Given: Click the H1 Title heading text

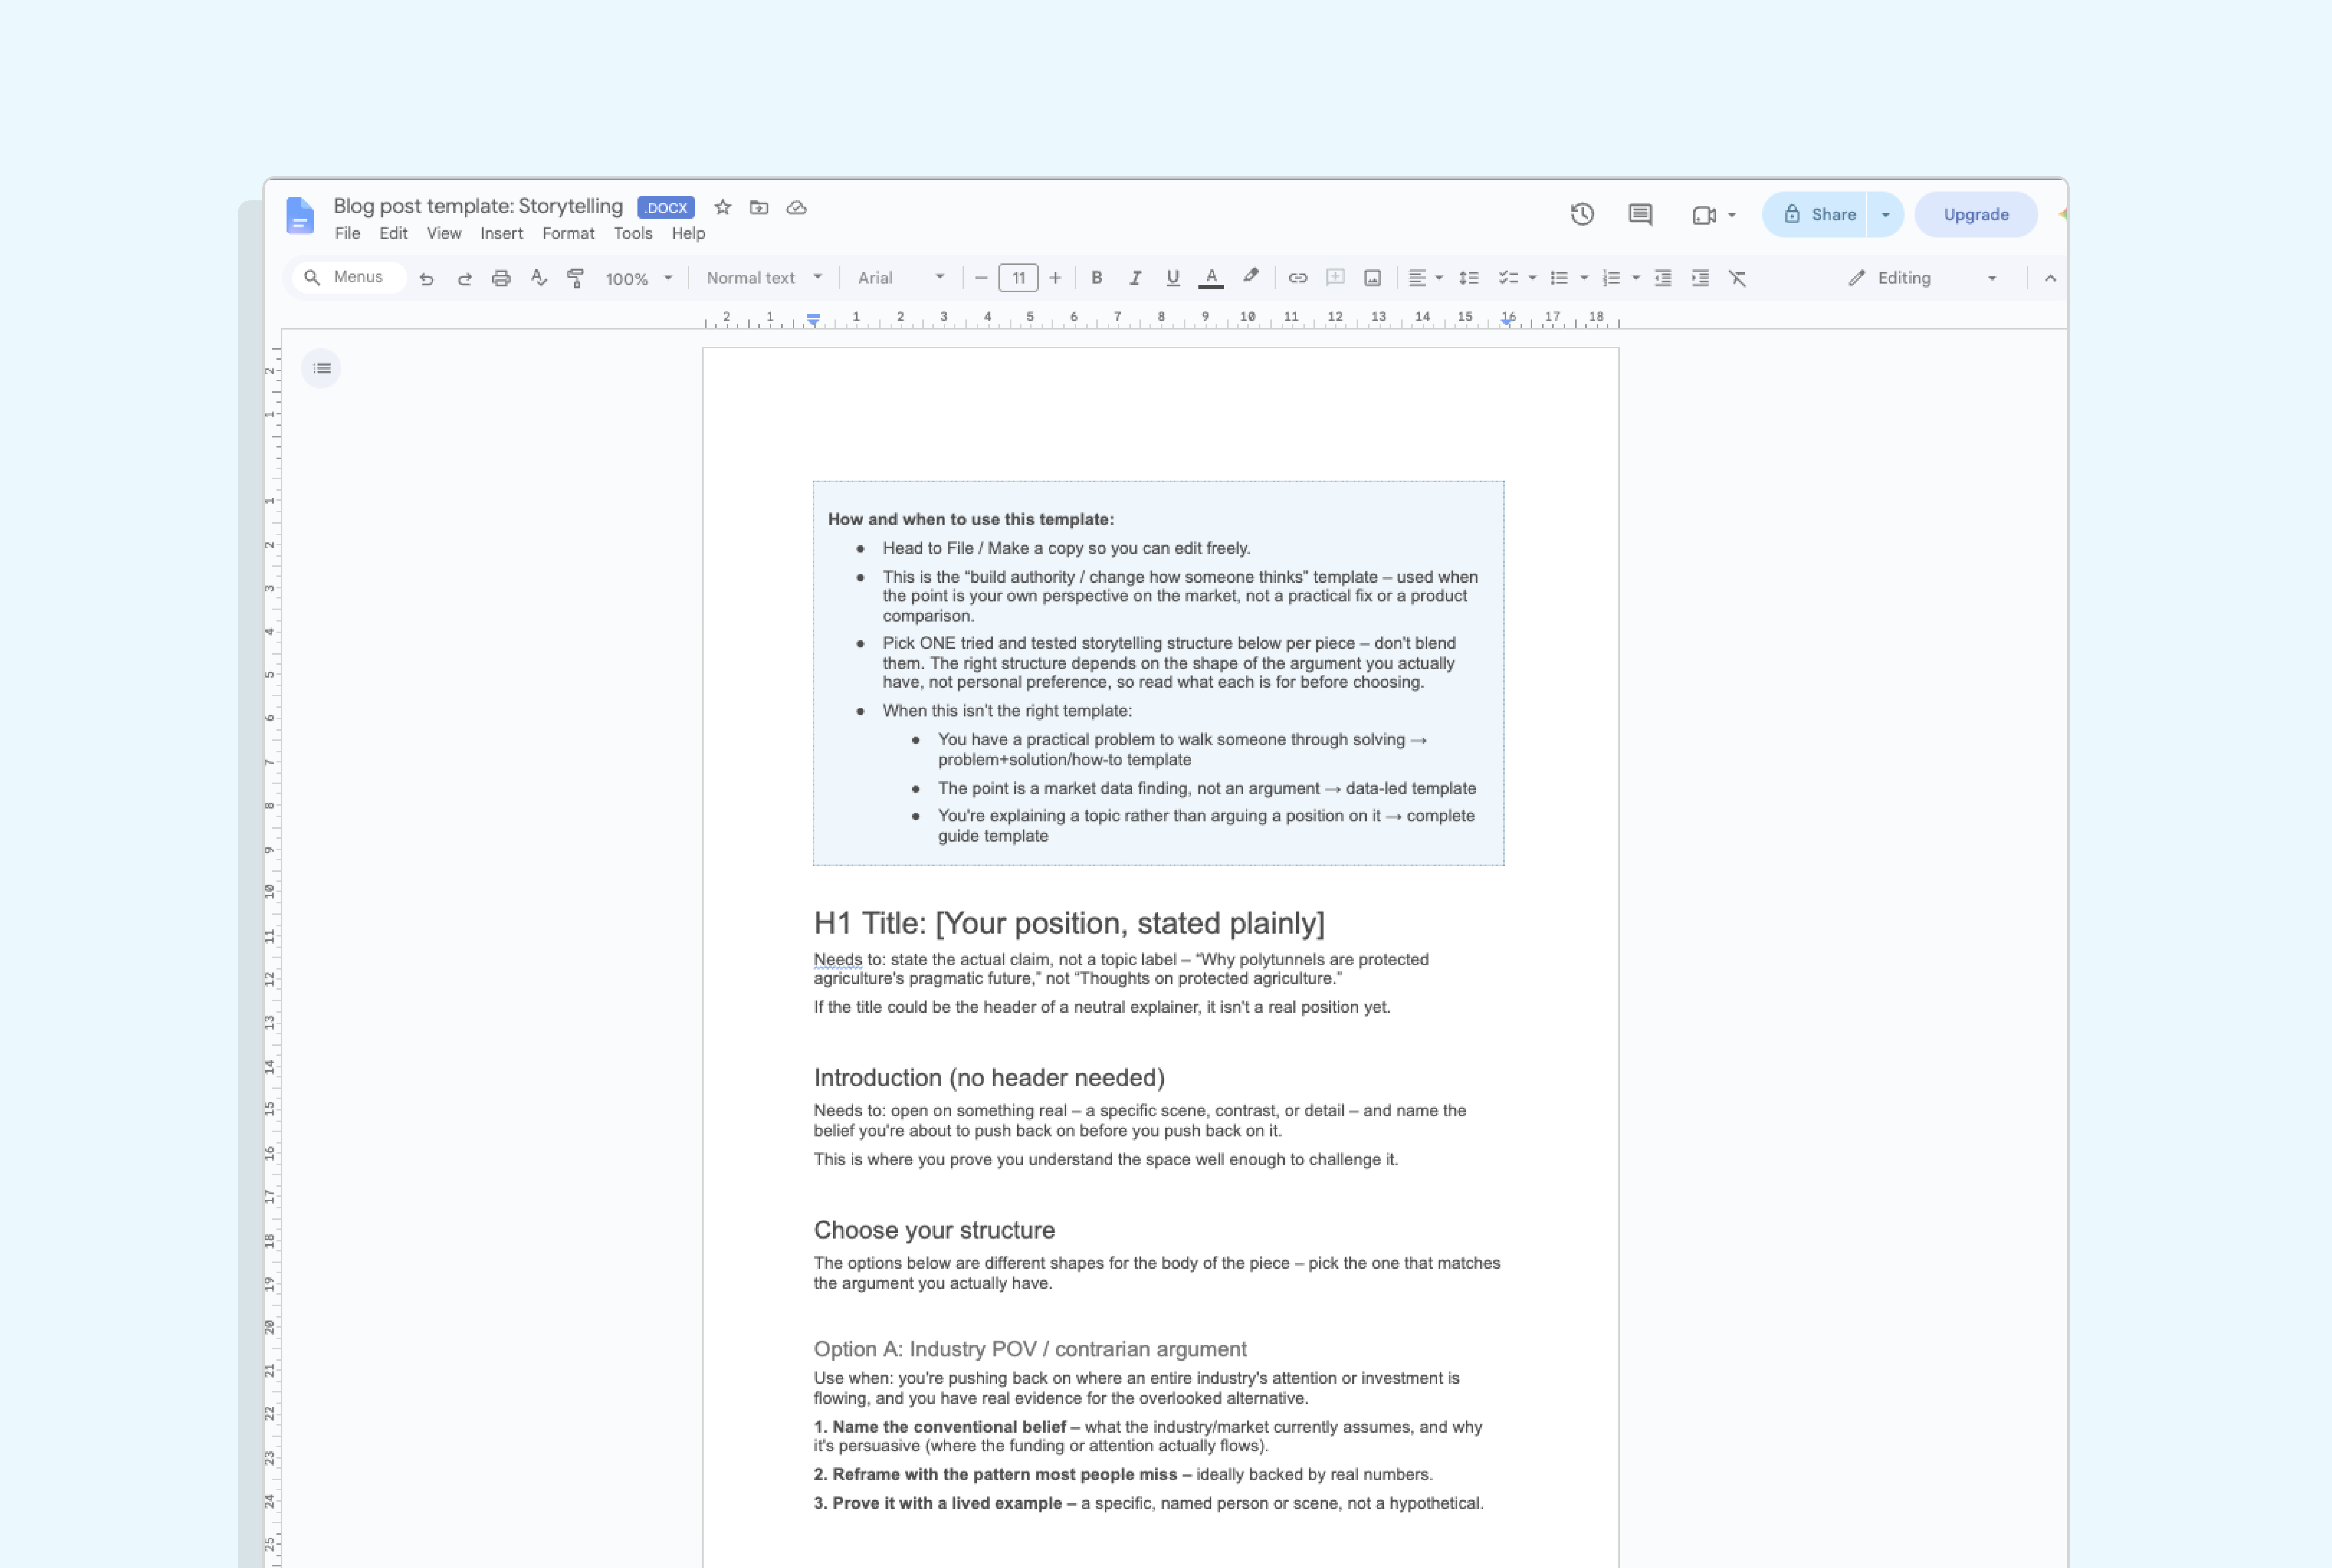Looking at the screenshot, I should click(1069, 923).
